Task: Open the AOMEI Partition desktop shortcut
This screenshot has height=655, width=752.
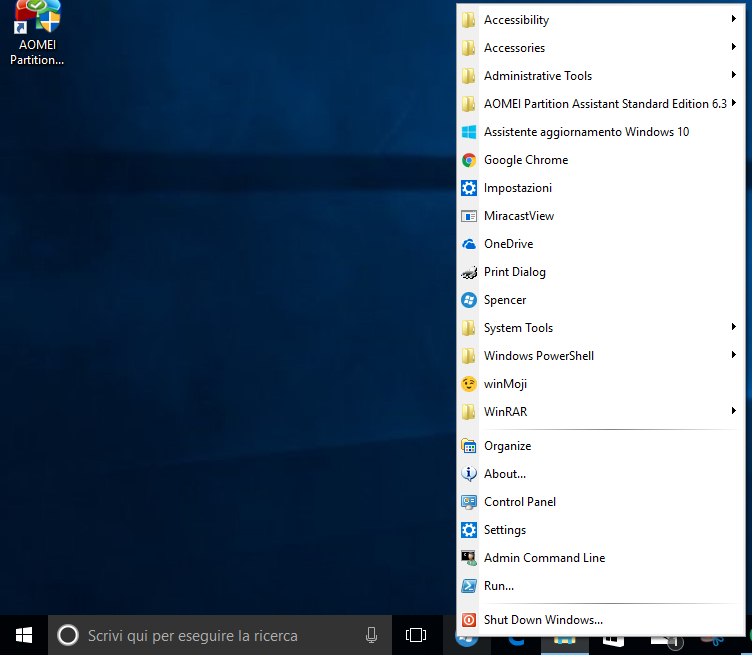Action: 37,33
